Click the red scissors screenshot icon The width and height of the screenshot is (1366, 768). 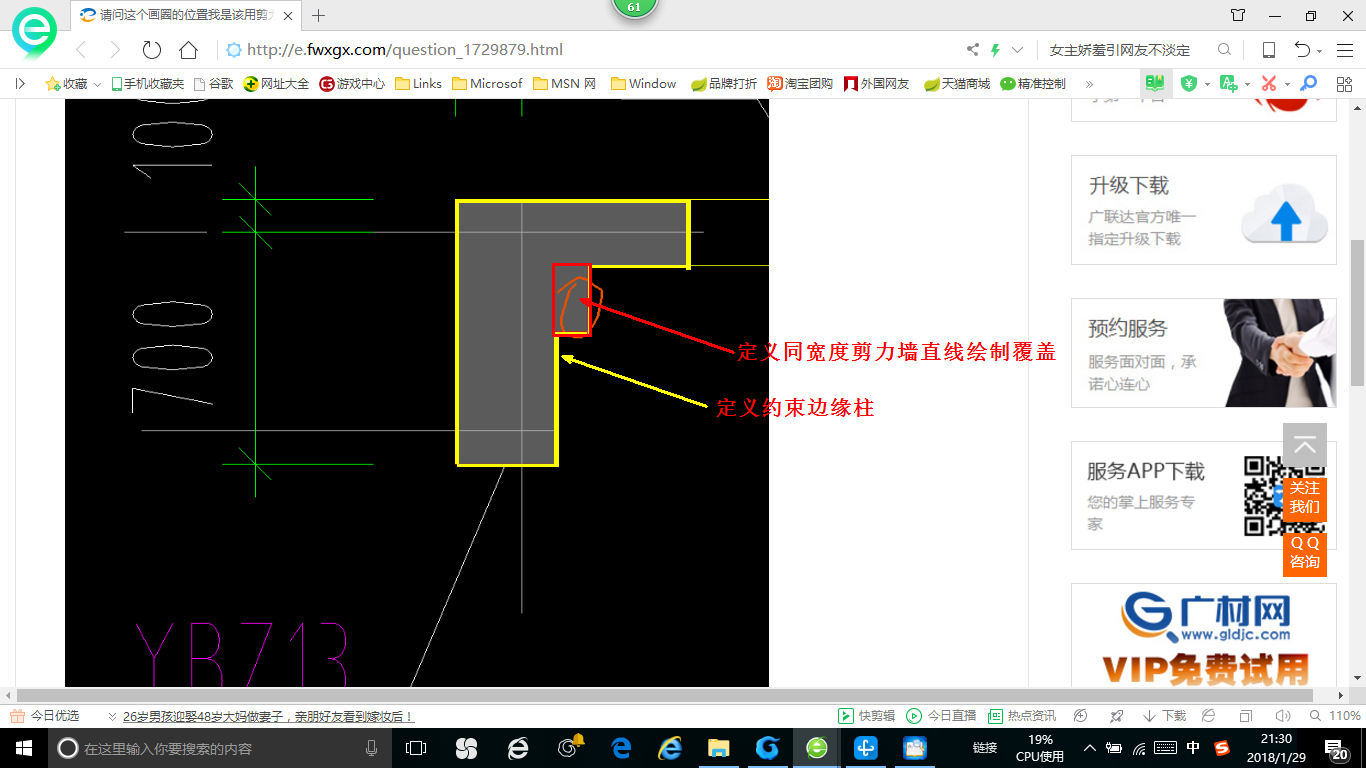(x=1269, y=84)
